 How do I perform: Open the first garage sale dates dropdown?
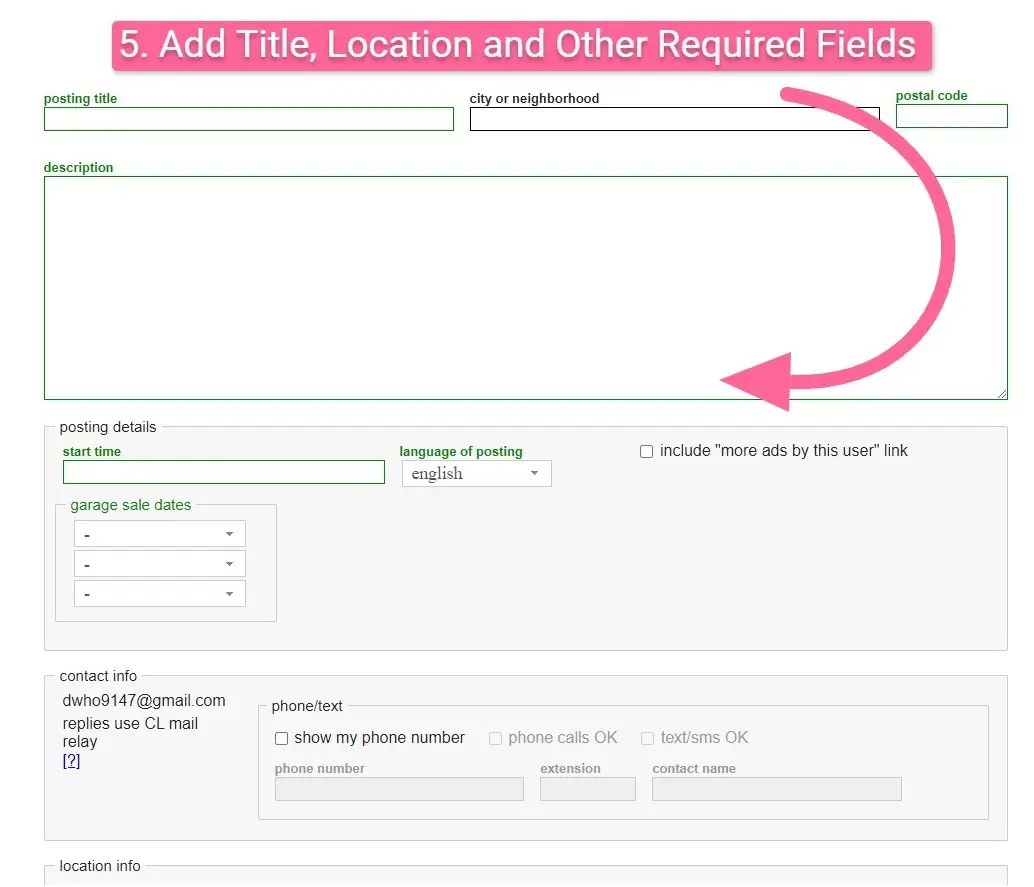point(160,534)
